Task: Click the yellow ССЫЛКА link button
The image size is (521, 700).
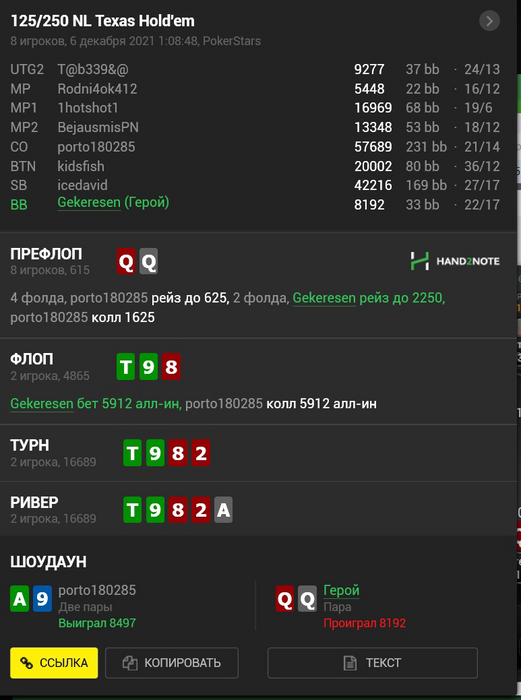Action: tap(54, 663)
